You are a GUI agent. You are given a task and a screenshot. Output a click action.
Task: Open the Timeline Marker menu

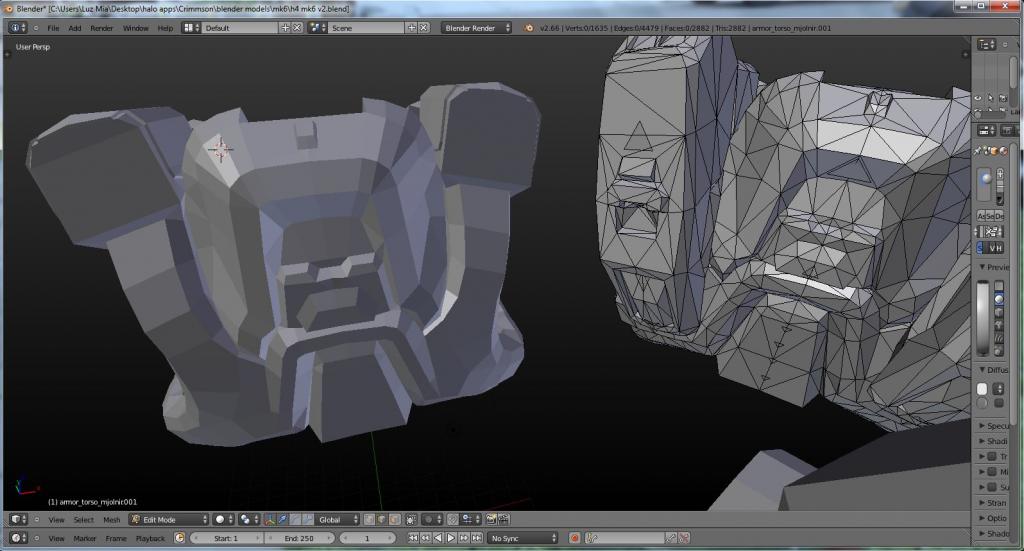pyautogui.click(x=84, y=539)
